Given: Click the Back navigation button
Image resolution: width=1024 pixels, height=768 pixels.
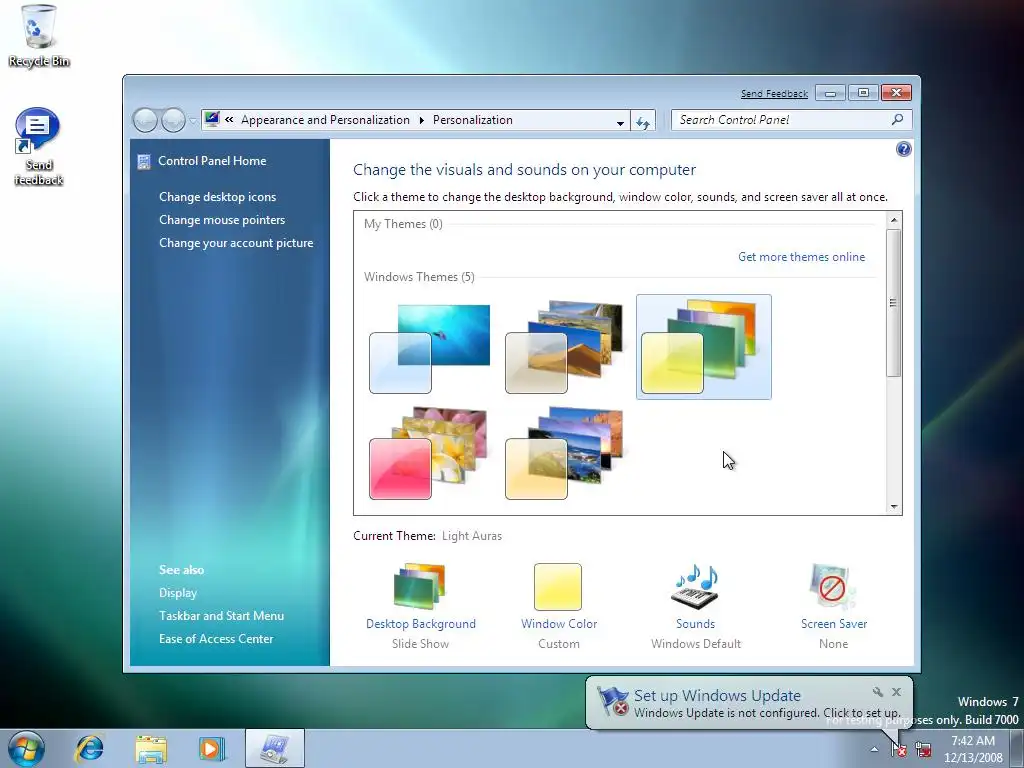Looking at the screenshot, I should [x=145, y=120].
